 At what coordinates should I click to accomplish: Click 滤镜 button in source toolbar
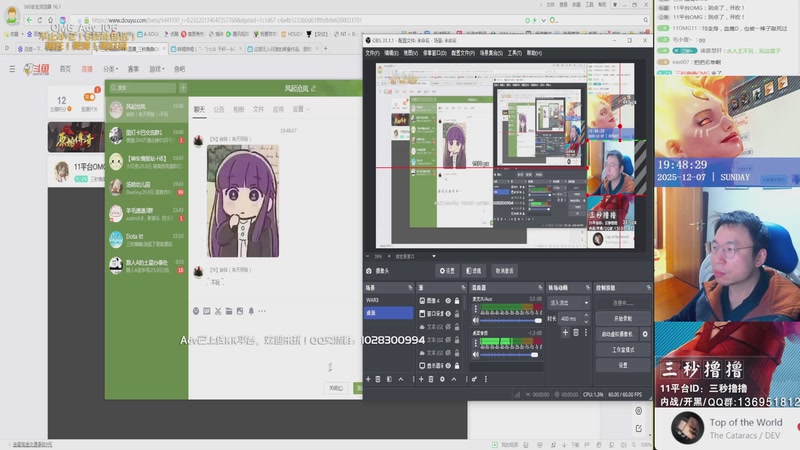tap(474, 271)
